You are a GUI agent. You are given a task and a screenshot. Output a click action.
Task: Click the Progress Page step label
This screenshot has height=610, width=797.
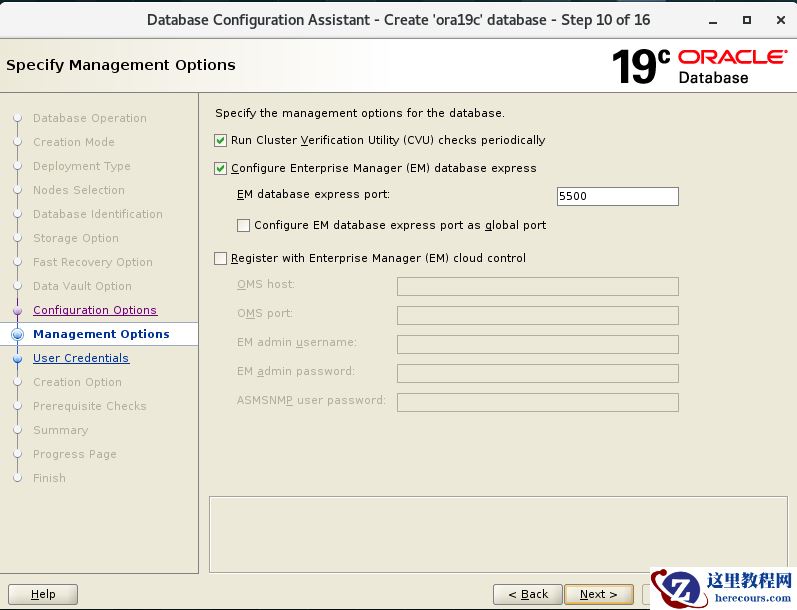point(75,454)
